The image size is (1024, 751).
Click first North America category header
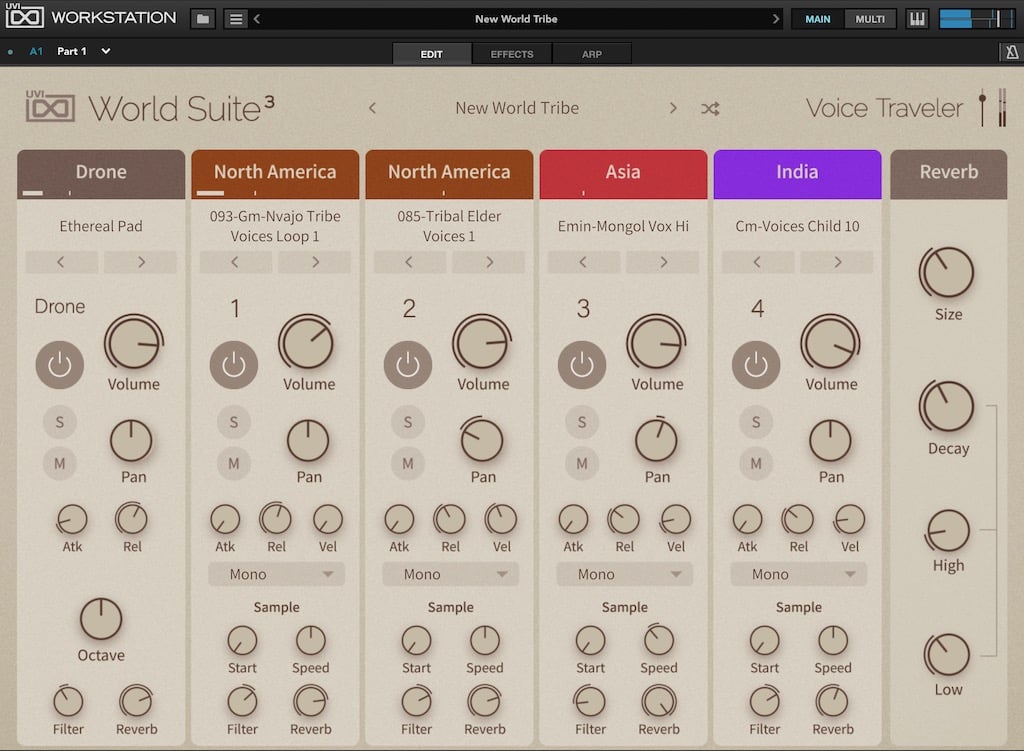pyautogui.click(x=276, y=174)
